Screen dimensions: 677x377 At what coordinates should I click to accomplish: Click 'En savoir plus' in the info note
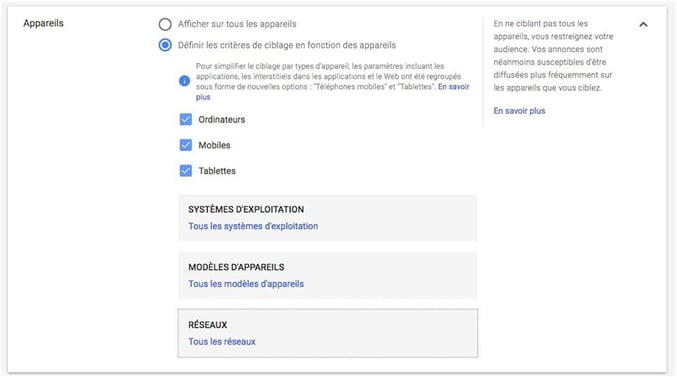click(x=332, y=92)
